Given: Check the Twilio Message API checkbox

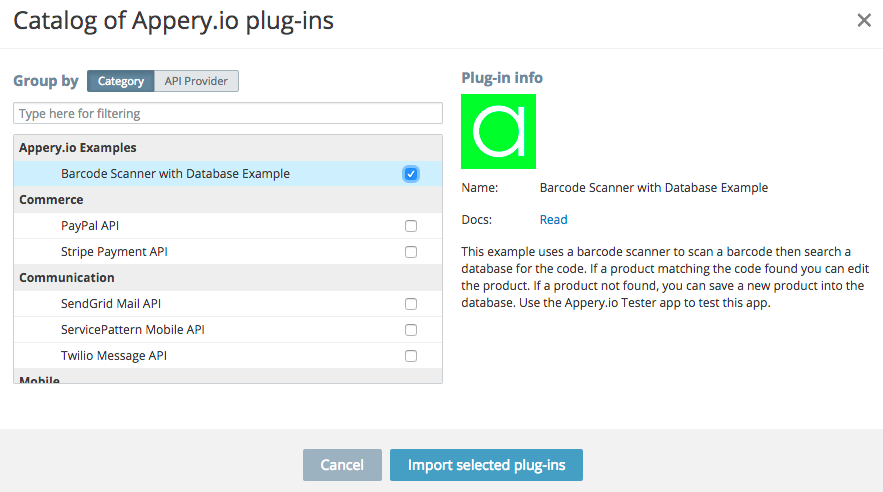Looking at the screenshot, I should 411,356.
